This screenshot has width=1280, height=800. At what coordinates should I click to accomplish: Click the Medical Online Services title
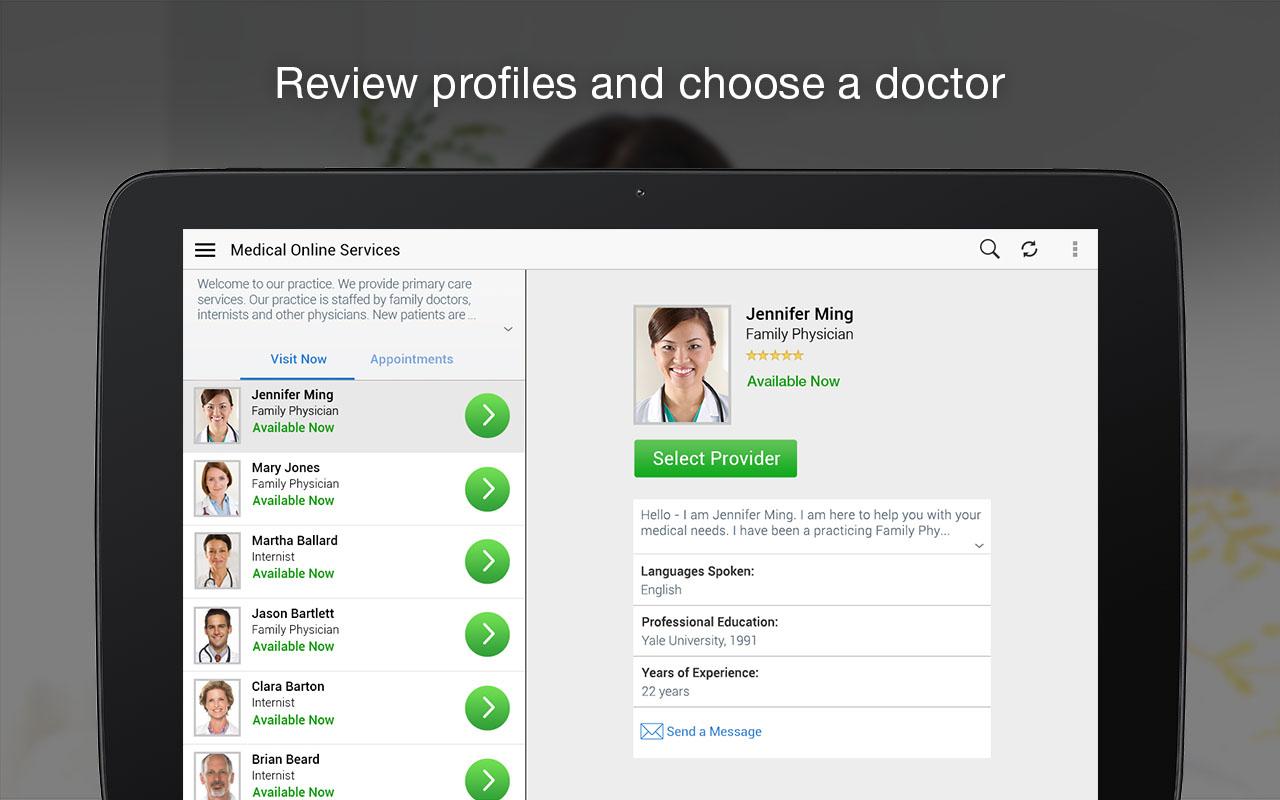[x=315, y=250]
